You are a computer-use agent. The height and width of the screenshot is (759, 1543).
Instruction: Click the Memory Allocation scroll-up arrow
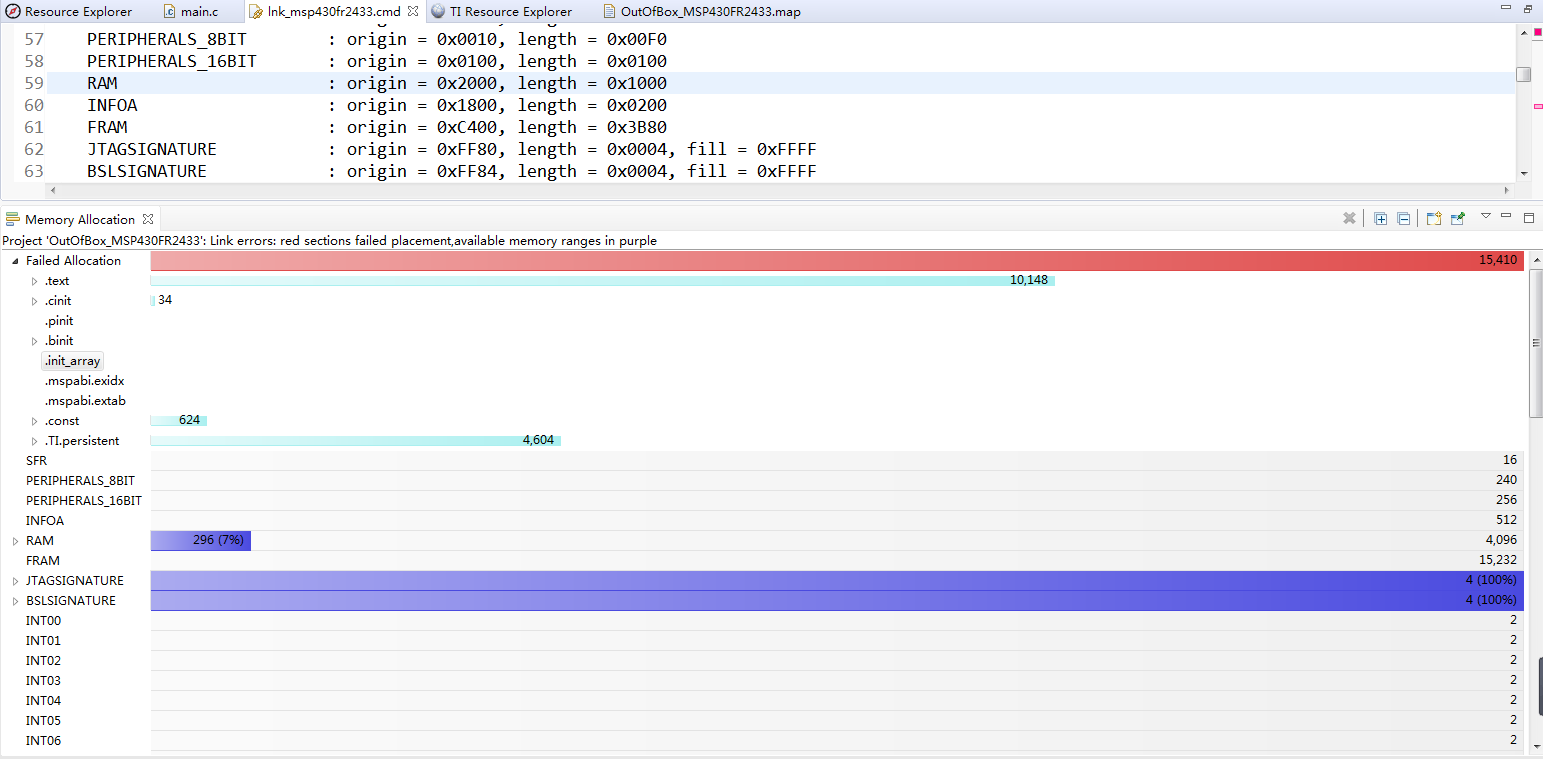tap(1535, 259)
